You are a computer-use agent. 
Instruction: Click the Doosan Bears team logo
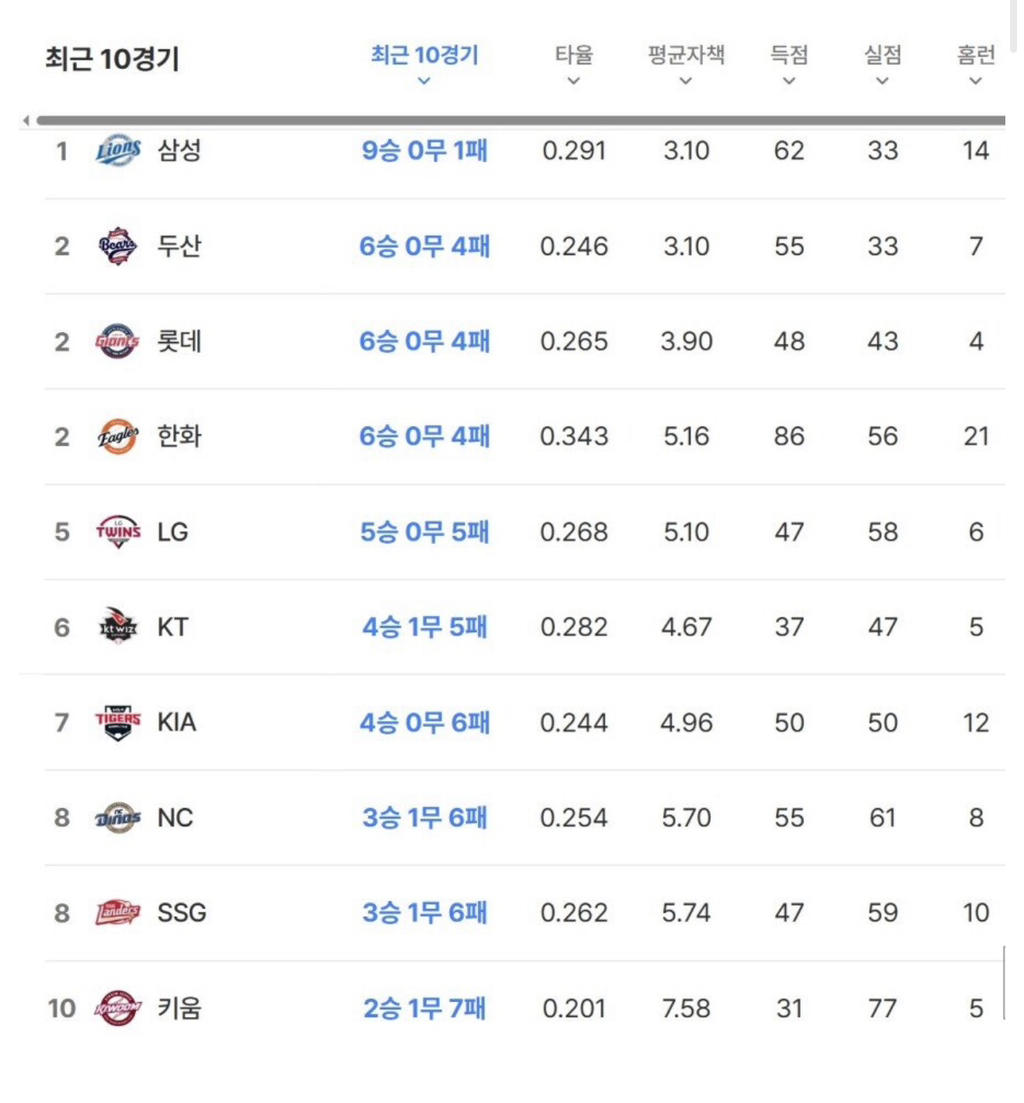118,246
